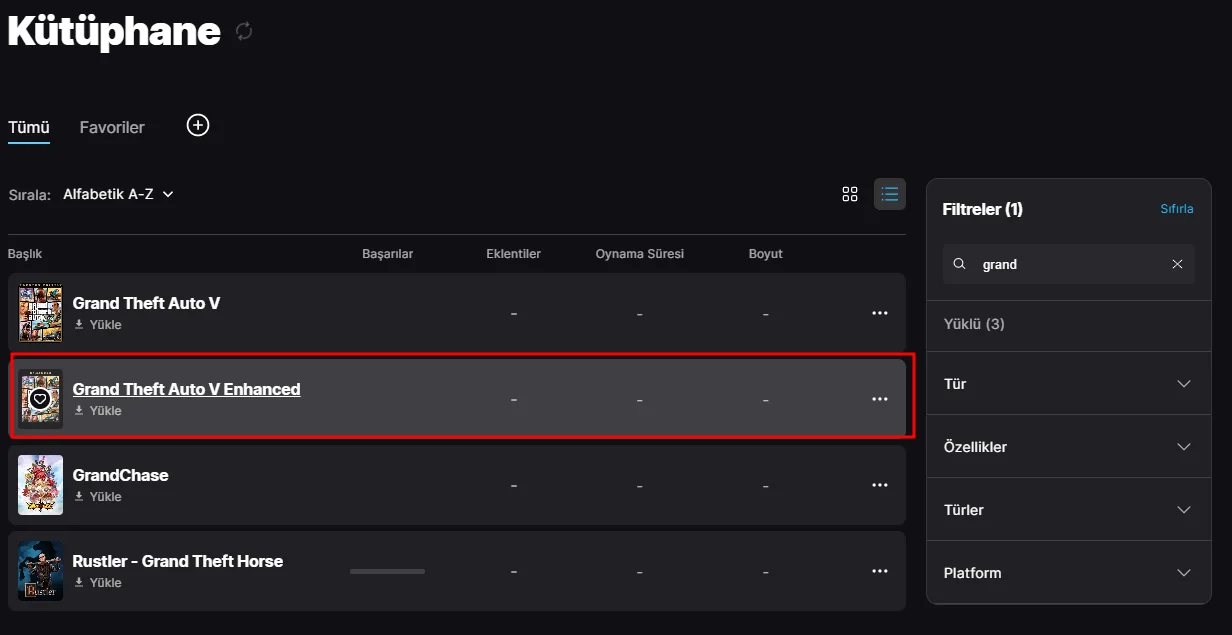
Task: Click Yükle under Grand Theft Auto V
Action: 105,325
